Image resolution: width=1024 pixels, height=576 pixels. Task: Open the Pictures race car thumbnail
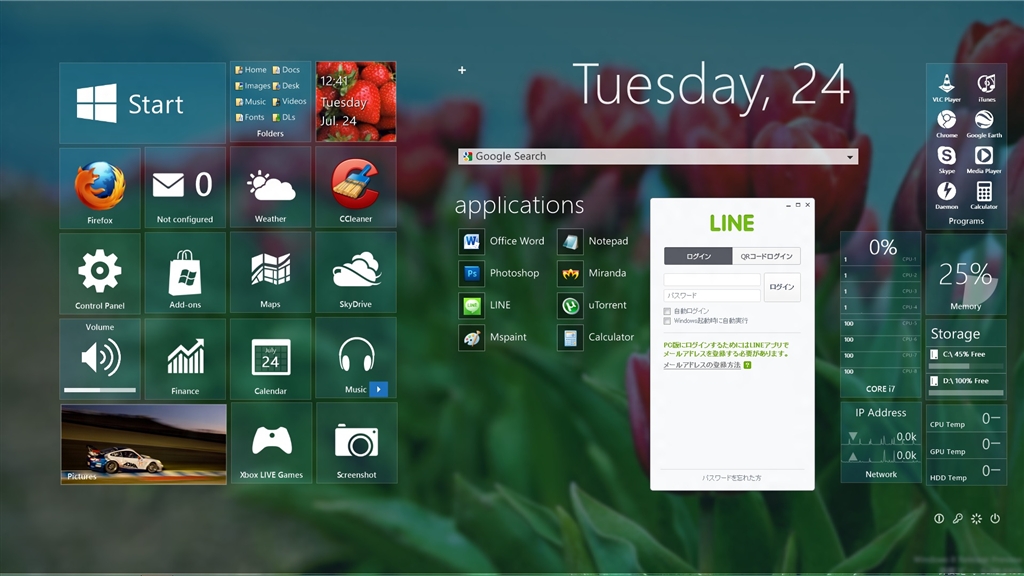[144, 444]
